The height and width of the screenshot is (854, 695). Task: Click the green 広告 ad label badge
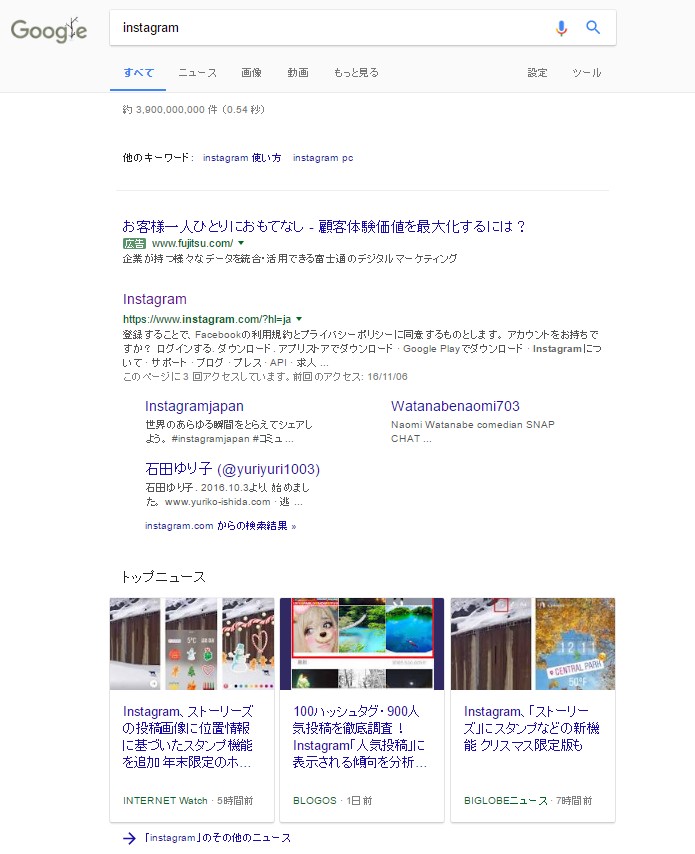tap(134, 243)
